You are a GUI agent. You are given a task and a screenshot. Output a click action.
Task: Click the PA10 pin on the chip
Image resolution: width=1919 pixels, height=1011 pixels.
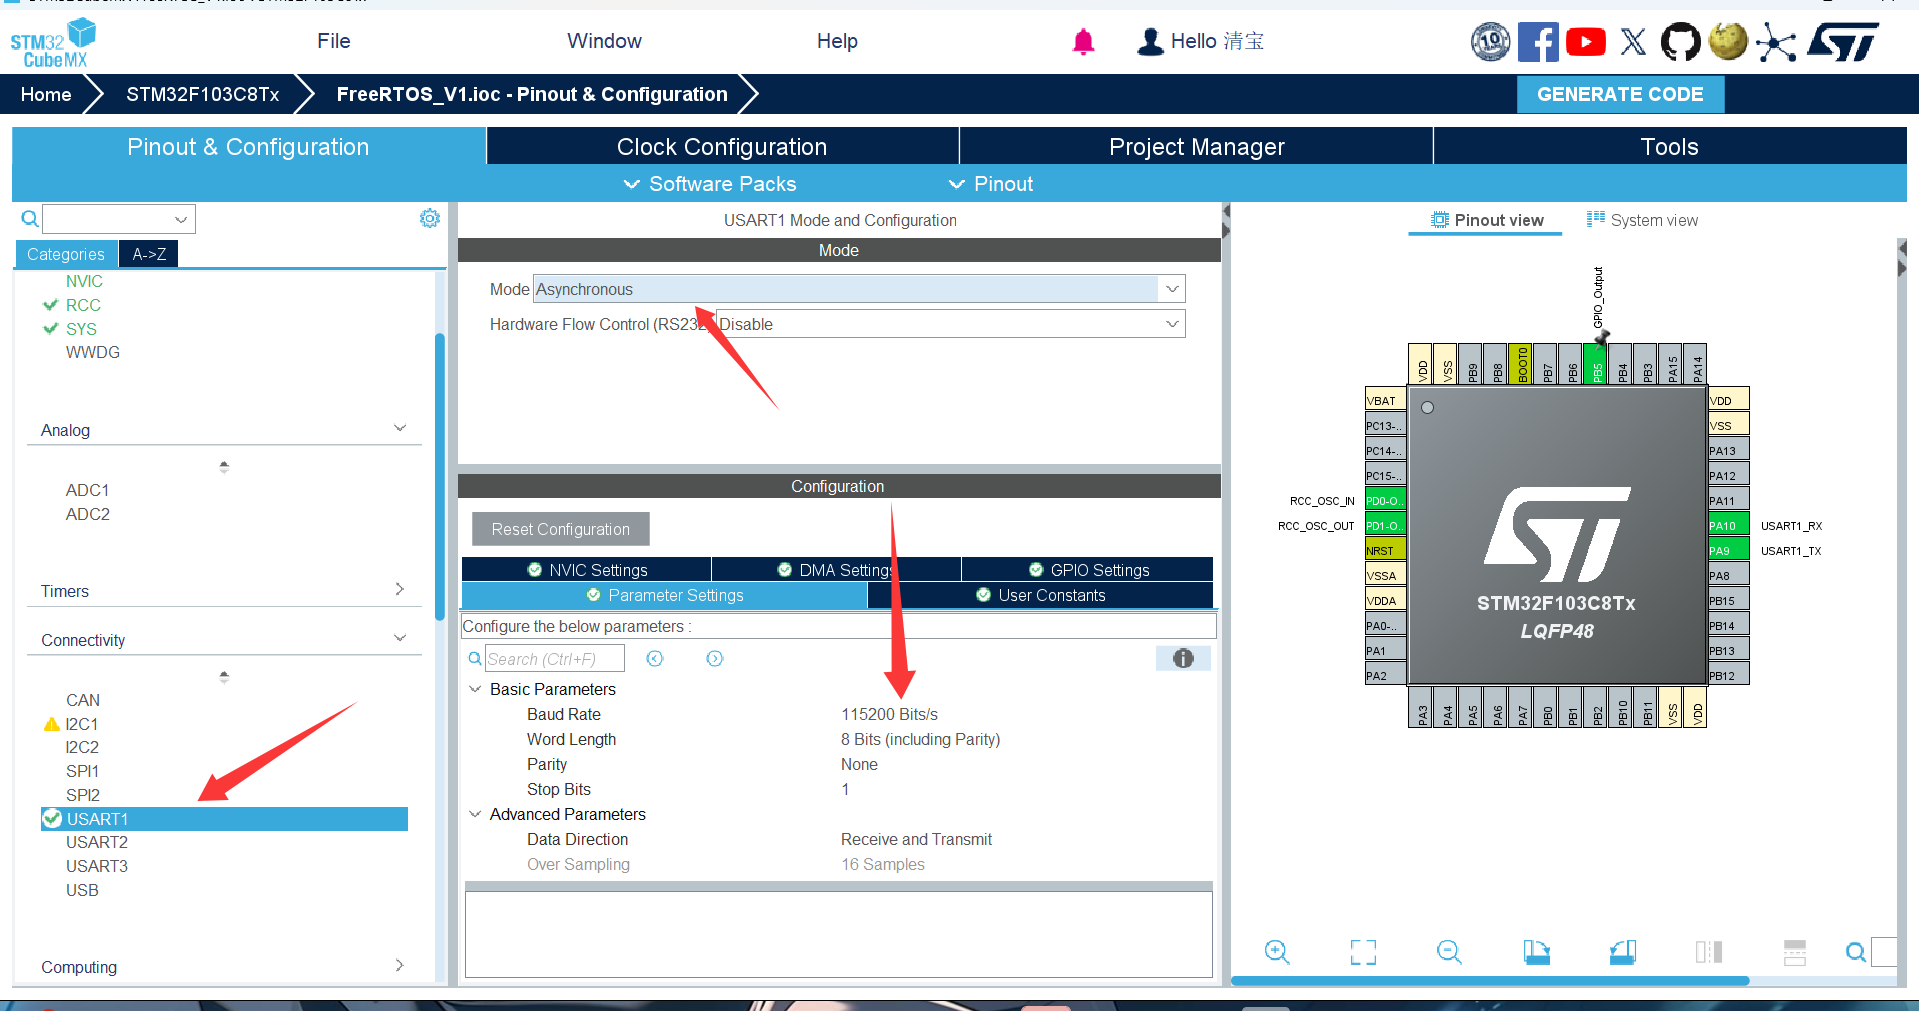pos(1728,525)
